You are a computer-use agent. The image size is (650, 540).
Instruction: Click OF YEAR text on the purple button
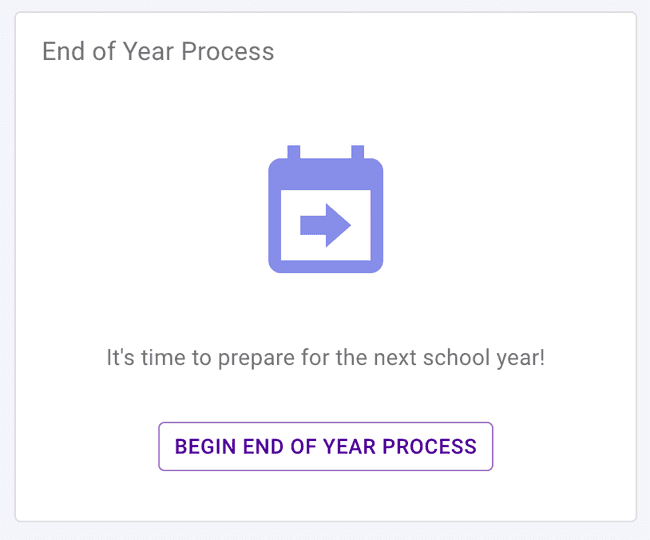pos(328,446)
